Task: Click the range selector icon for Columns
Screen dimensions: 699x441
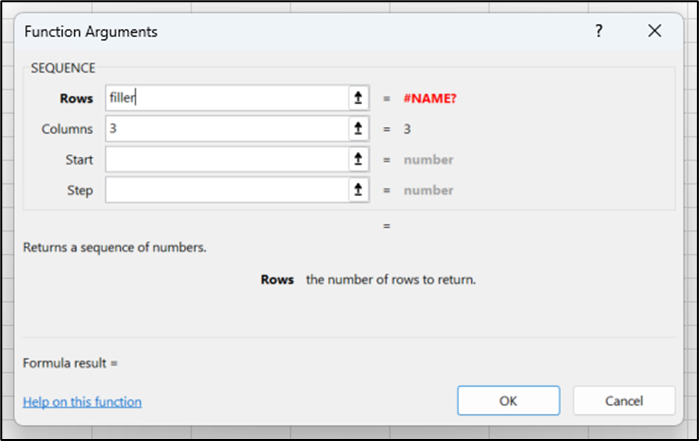Action: [358, 129]
